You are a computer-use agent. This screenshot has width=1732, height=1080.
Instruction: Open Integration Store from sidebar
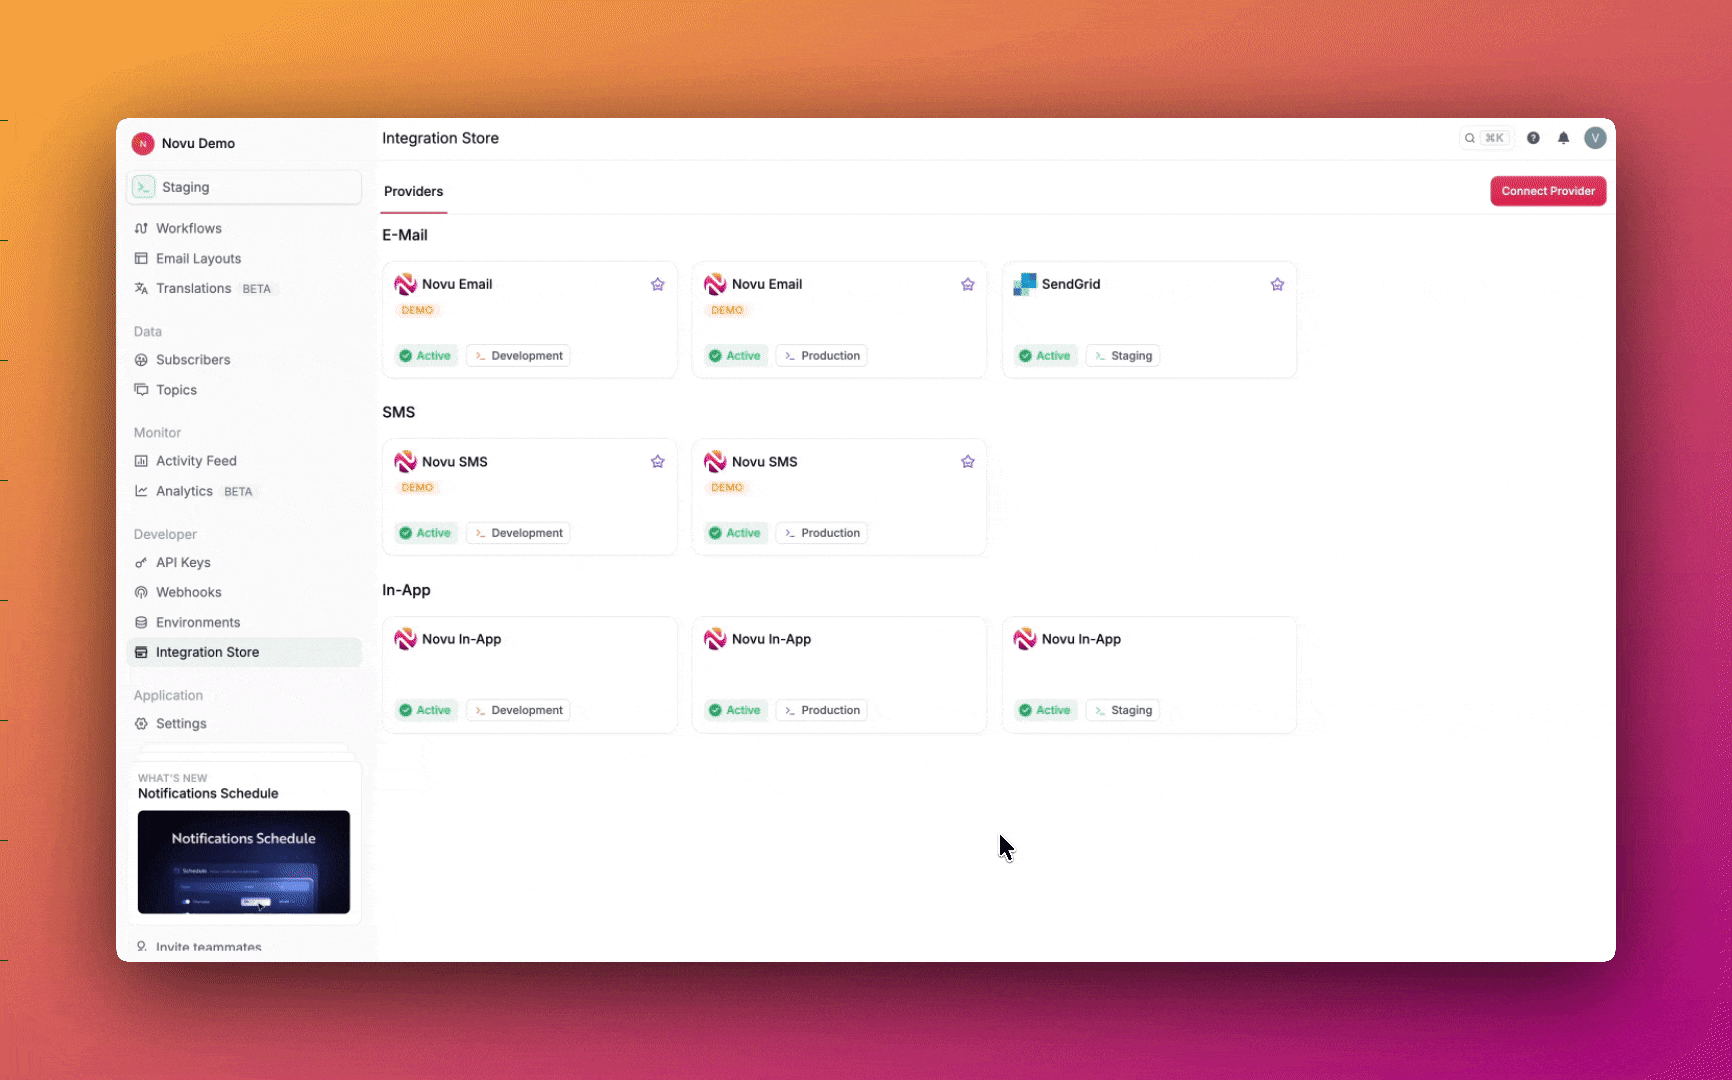pyautogui.click(x=207, y=652)
